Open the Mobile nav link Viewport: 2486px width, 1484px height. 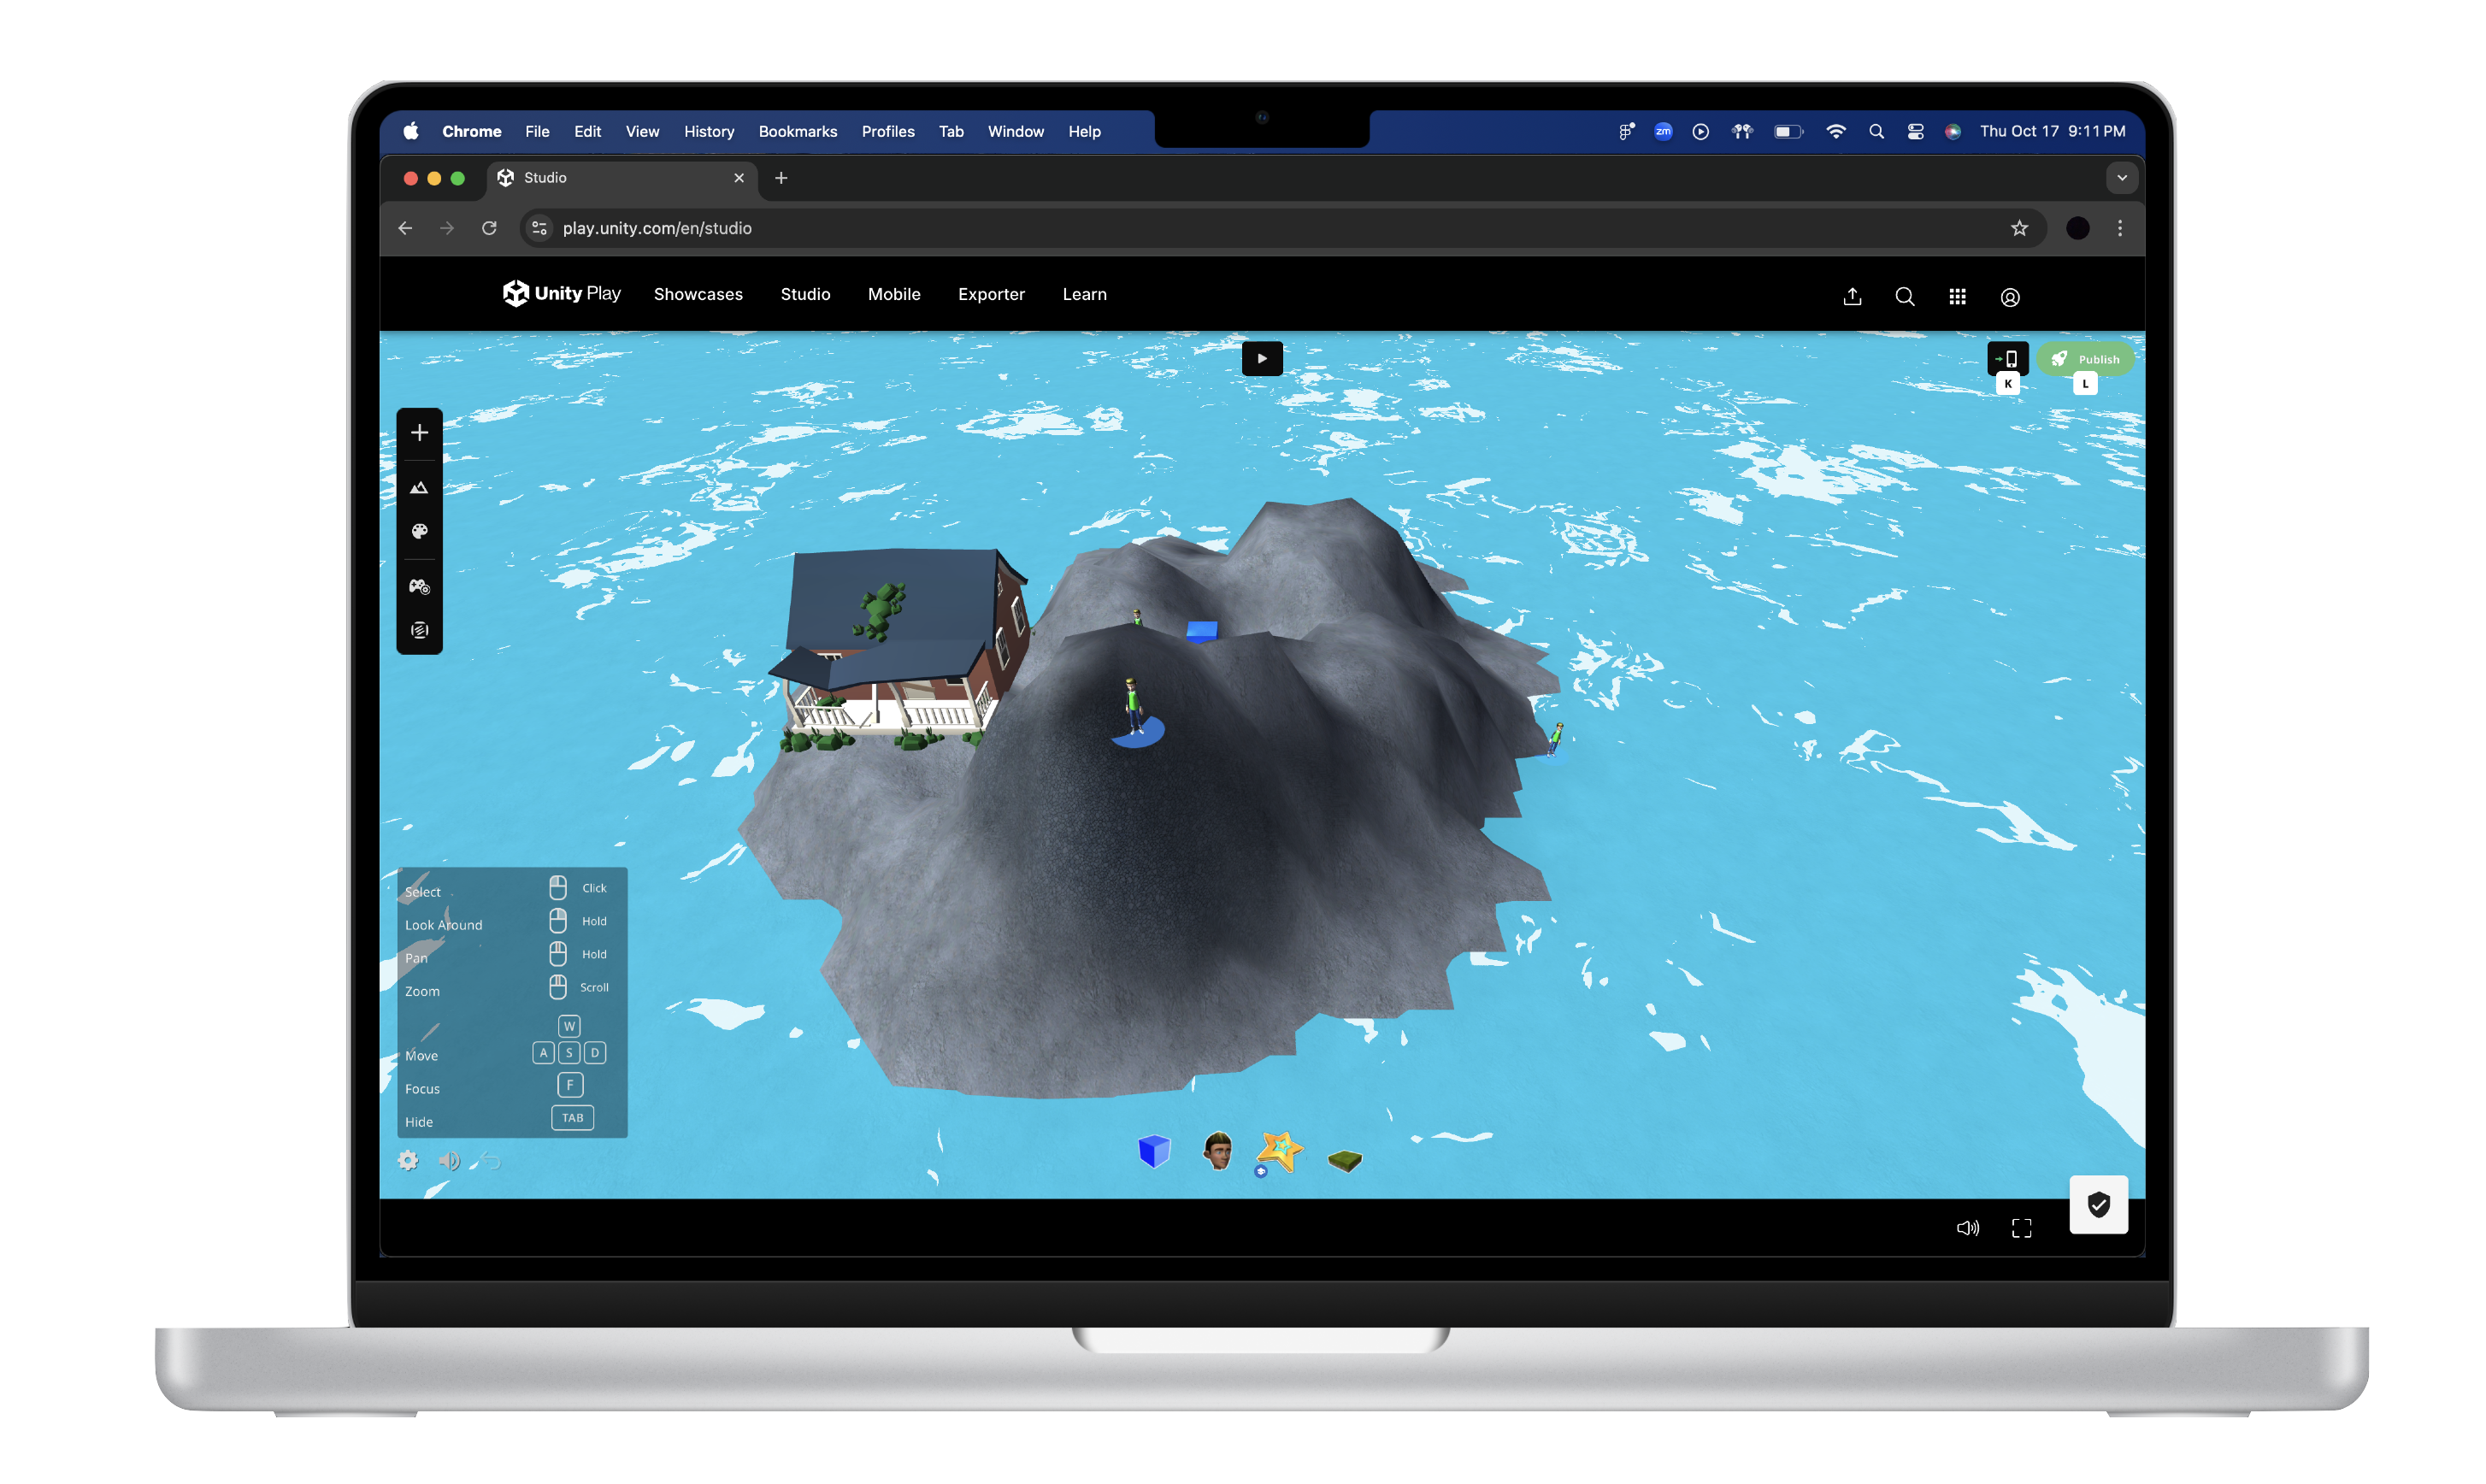[894, 294]
